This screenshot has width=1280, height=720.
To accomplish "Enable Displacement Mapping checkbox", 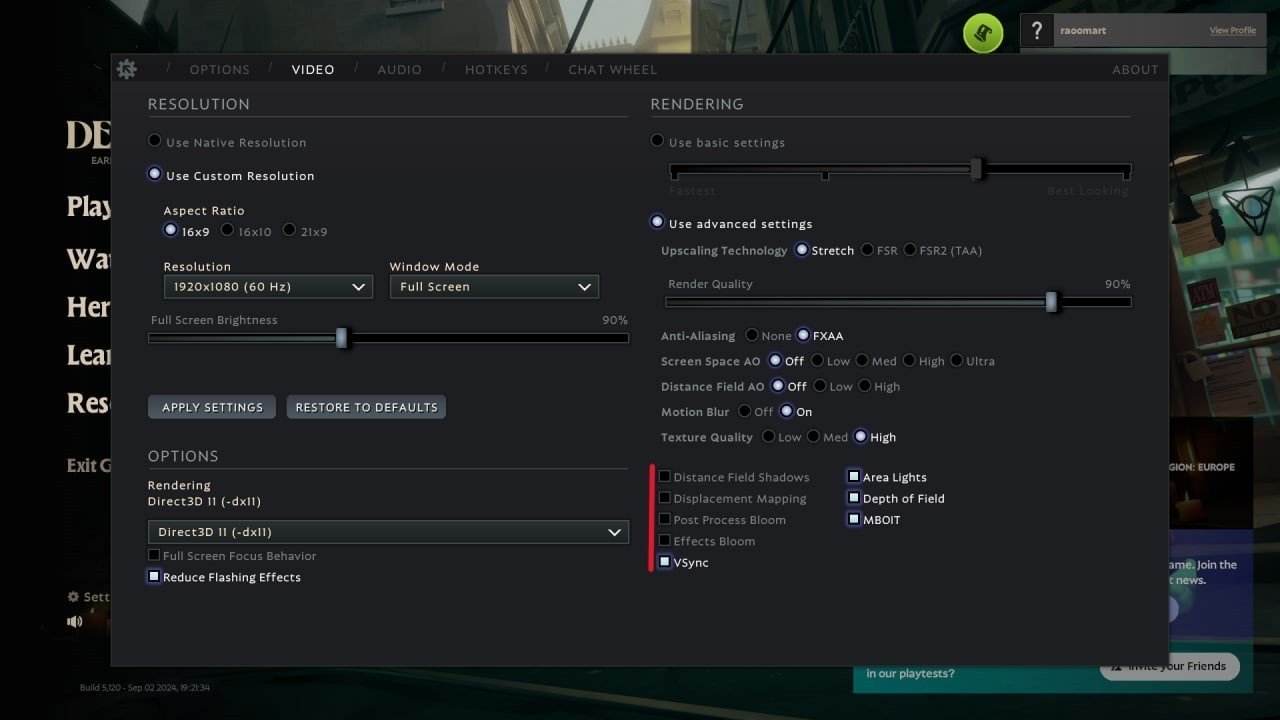I will (664, 498).
